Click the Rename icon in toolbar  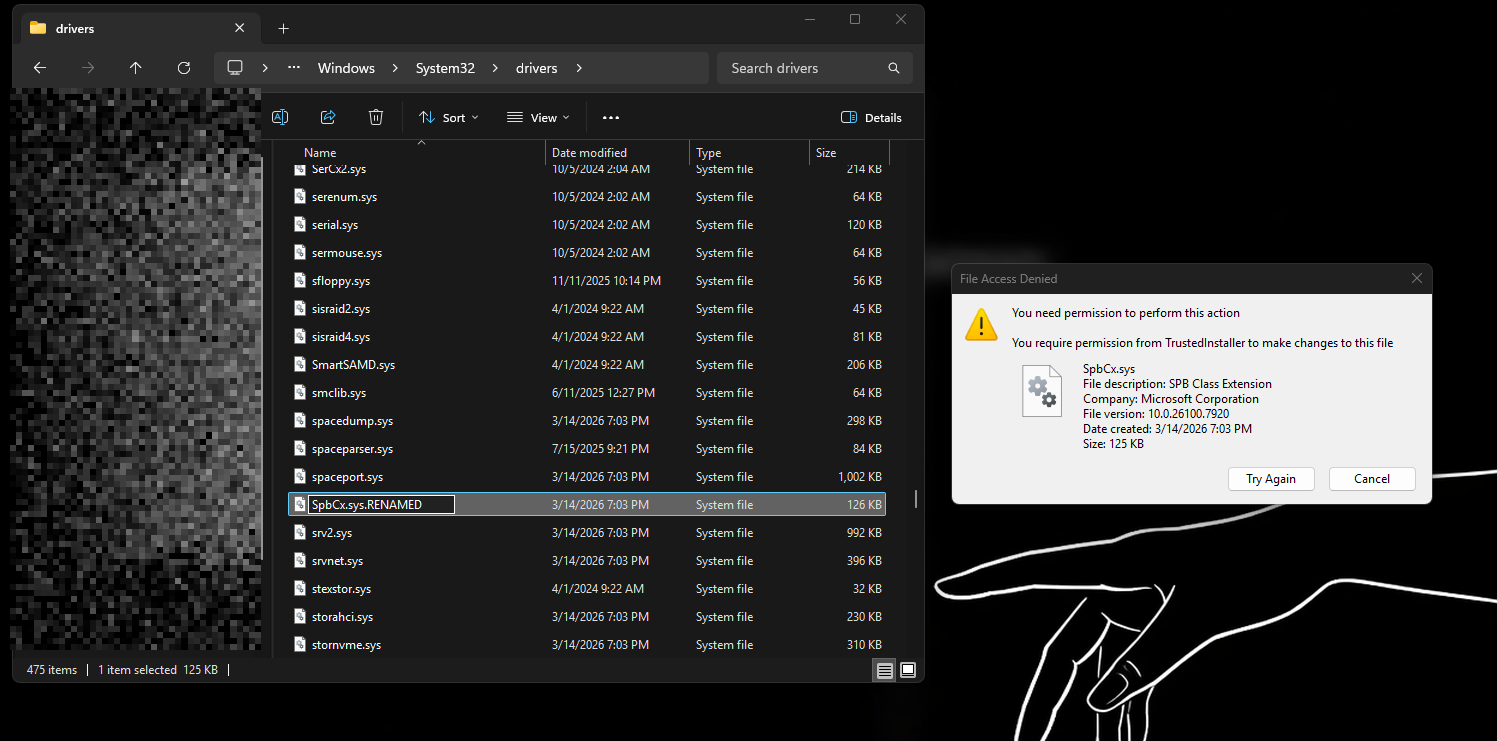tap(280, 117)
